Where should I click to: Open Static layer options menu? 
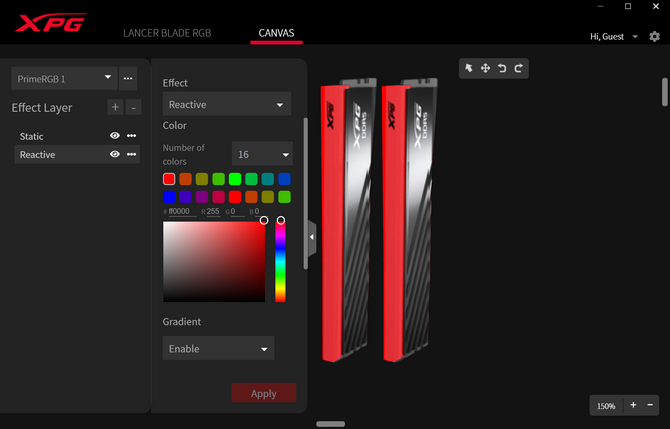131,136
